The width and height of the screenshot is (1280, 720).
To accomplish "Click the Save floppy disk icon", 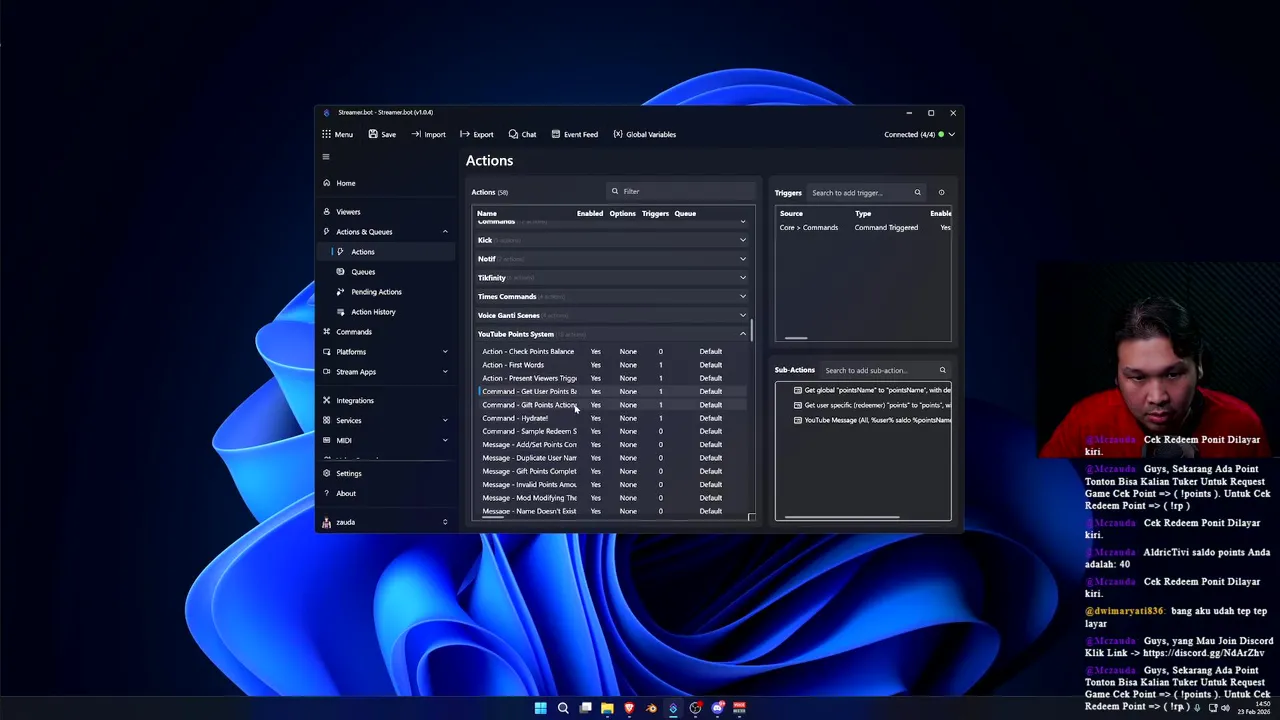I will pos(373,134).
